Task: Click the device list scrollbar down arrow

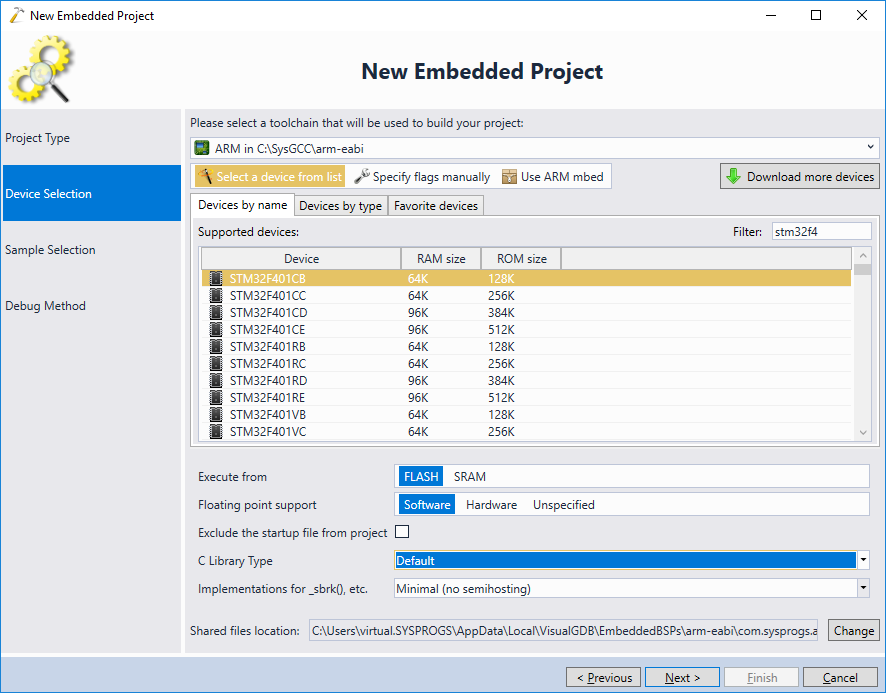Action: tap(863, 432)
